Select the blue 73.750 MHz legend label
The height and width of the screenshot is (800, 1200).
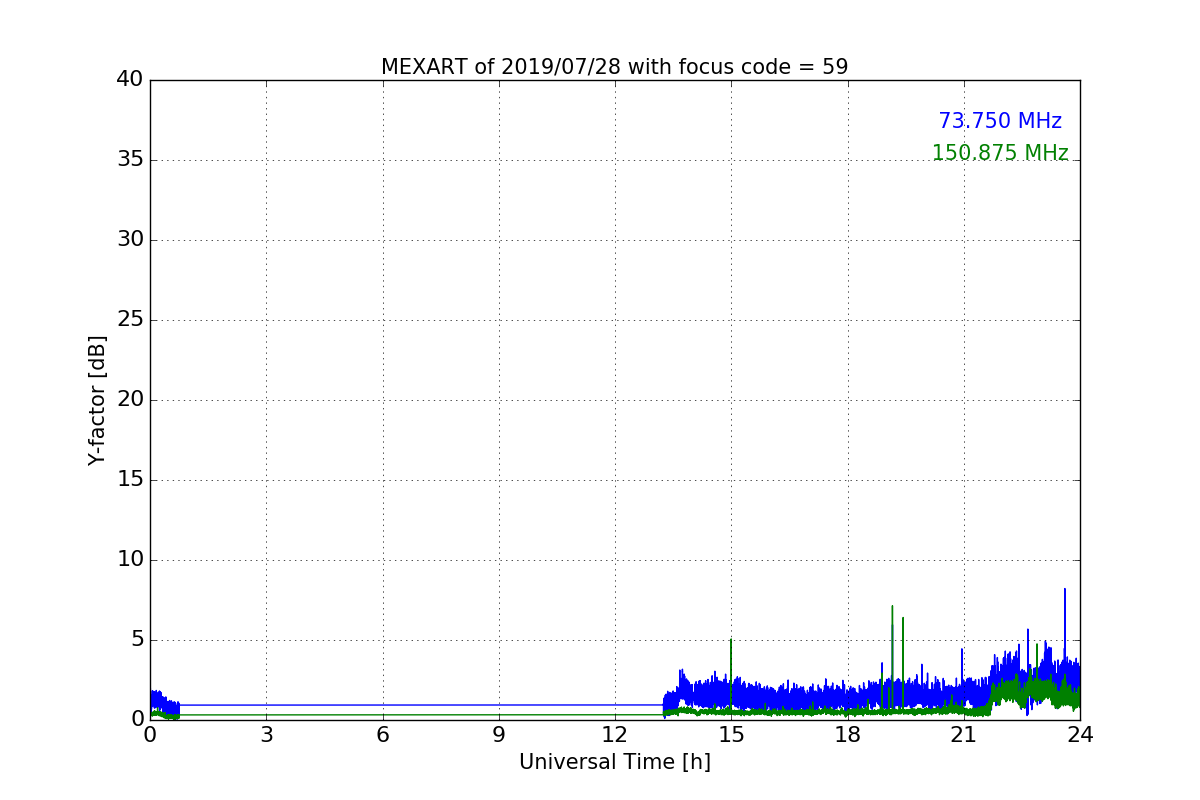pos(1000,121)
